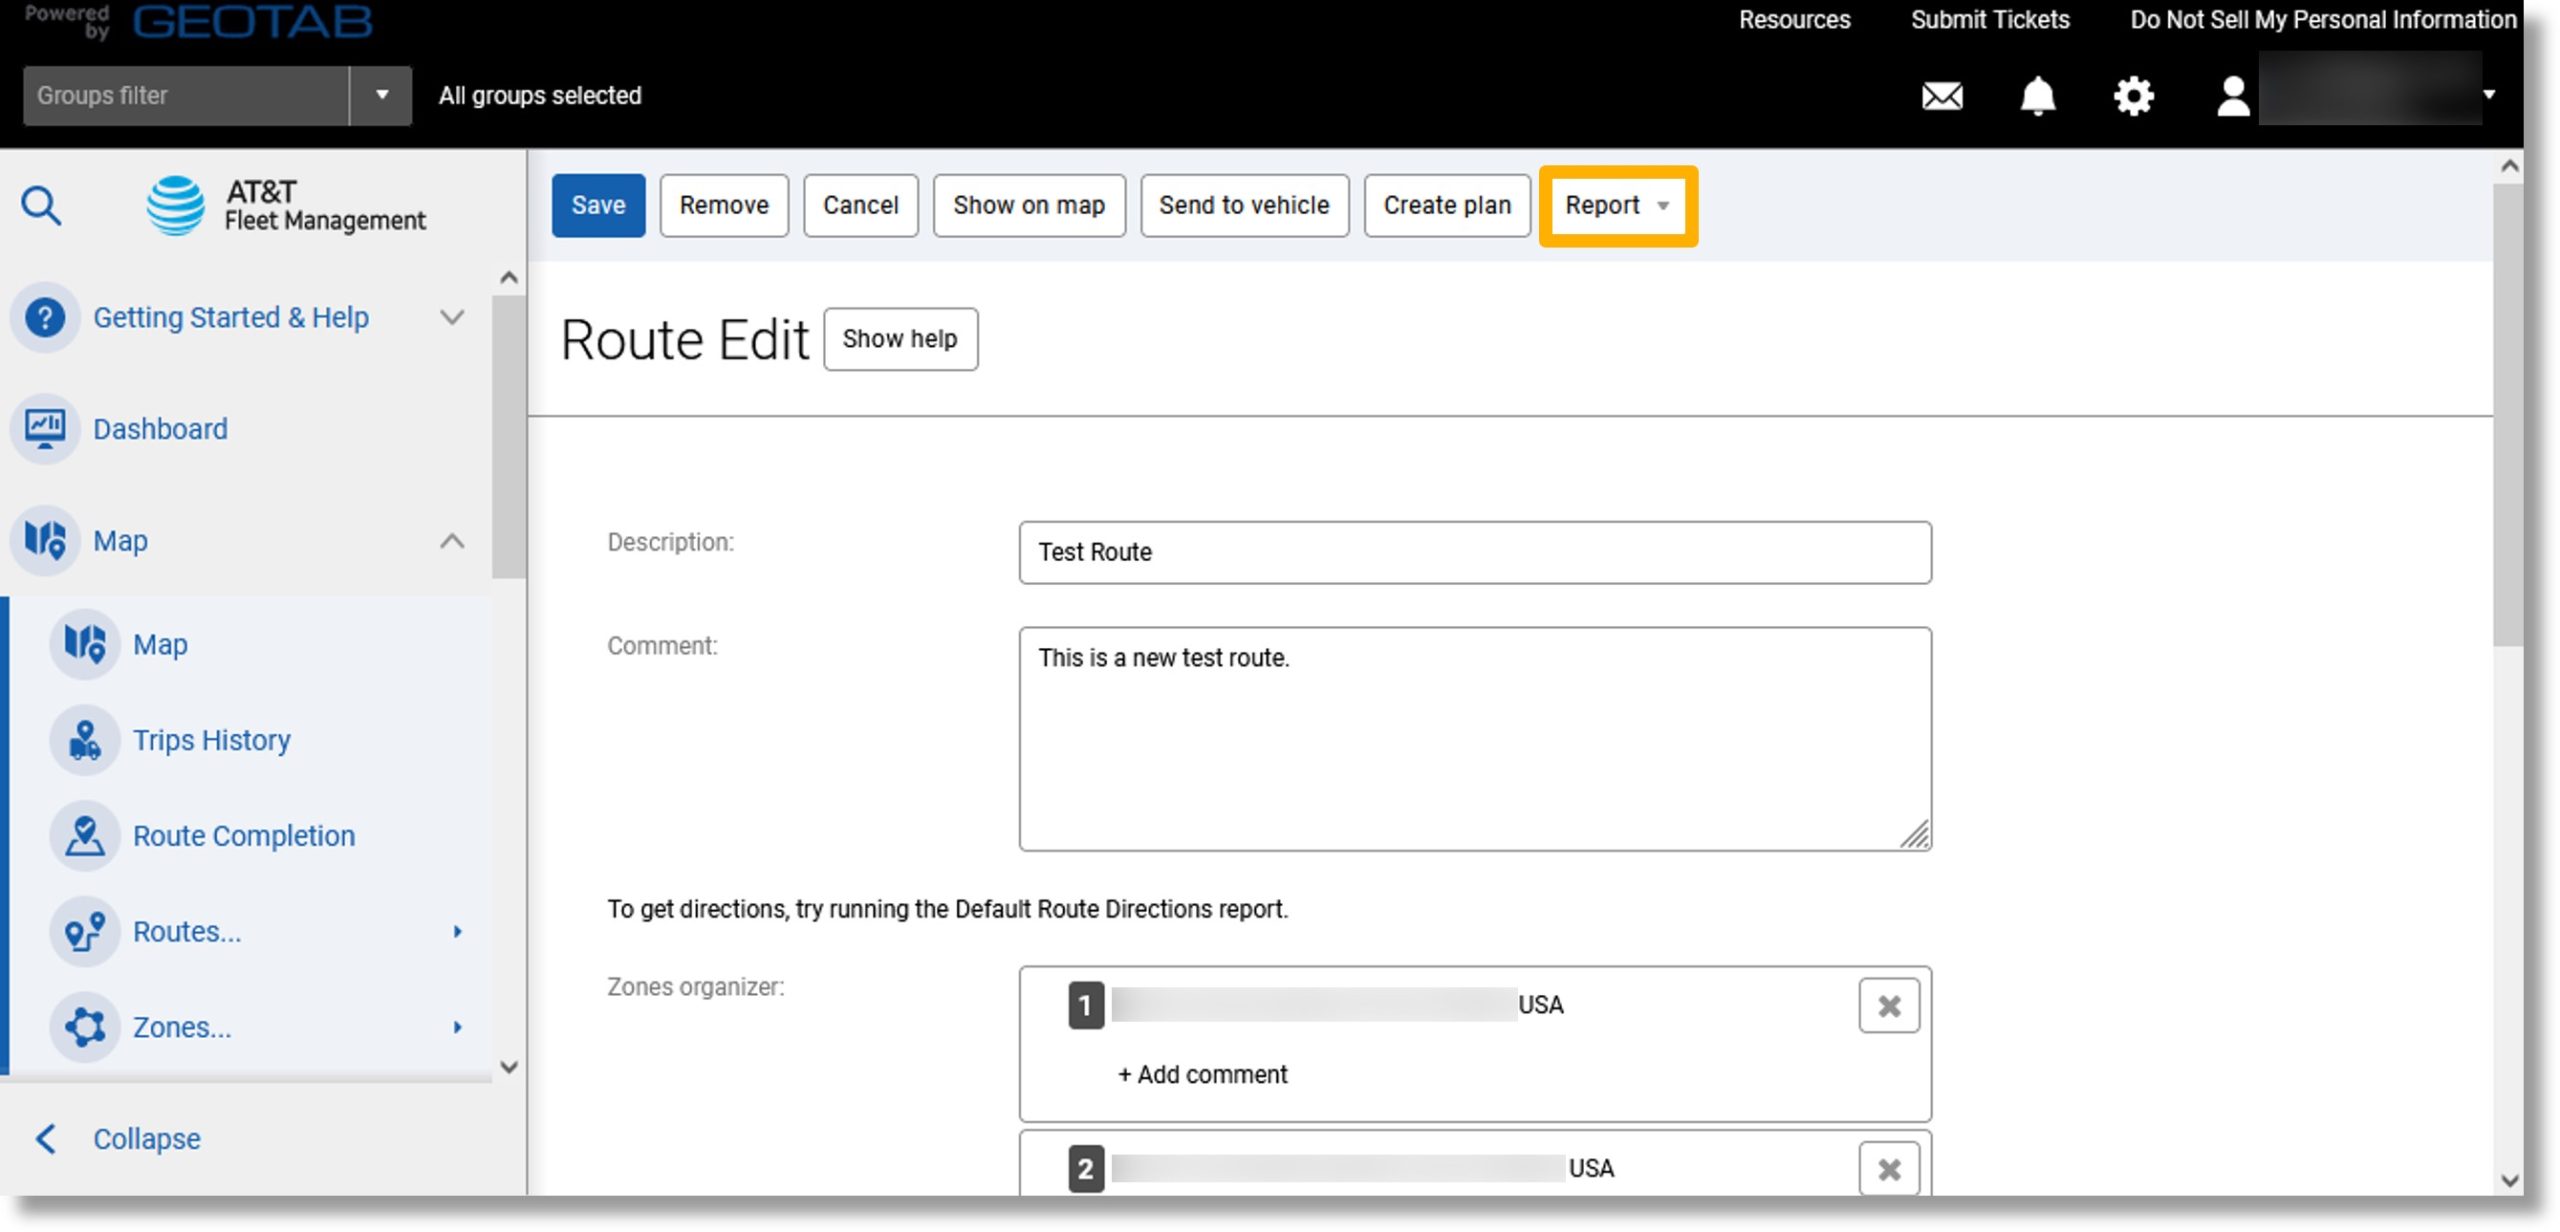
Task: Click the Remove button
Action: pos(724,205)
